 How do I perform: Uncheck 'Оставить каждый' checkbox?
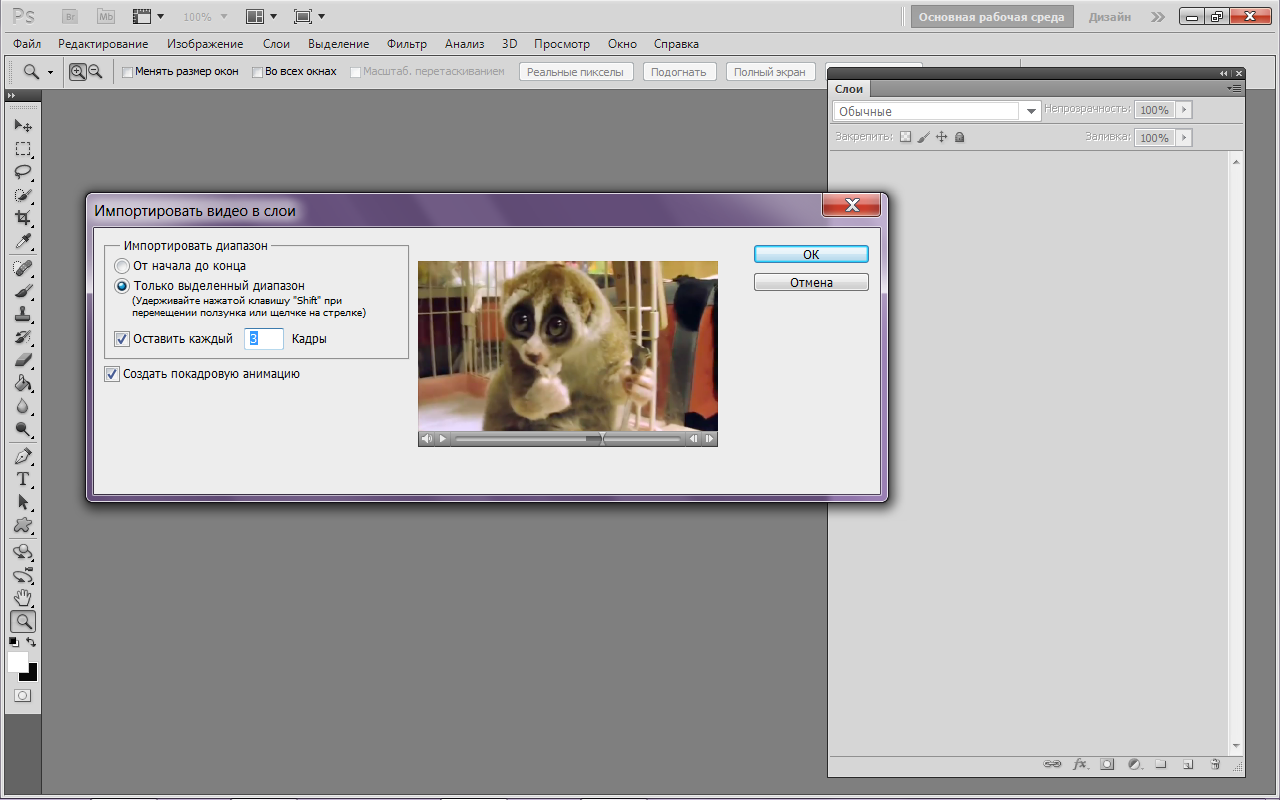122,339
